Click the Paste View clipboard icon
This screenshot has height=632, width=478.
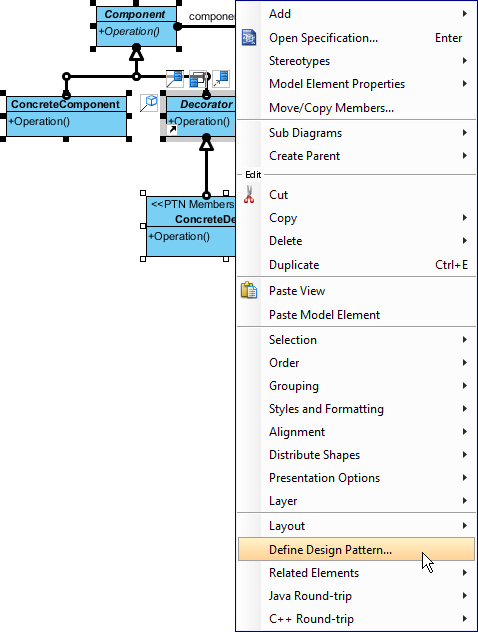pos(249,290)
